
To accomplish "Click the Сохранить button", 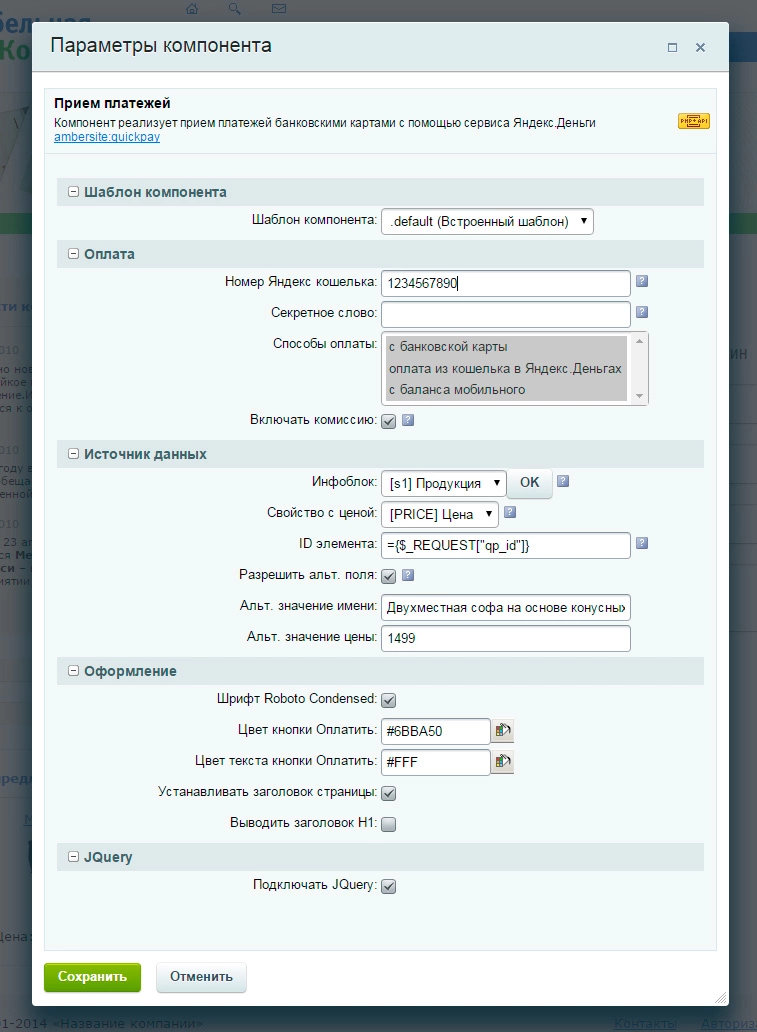I will pyautogui.click(x=92, y=977).
